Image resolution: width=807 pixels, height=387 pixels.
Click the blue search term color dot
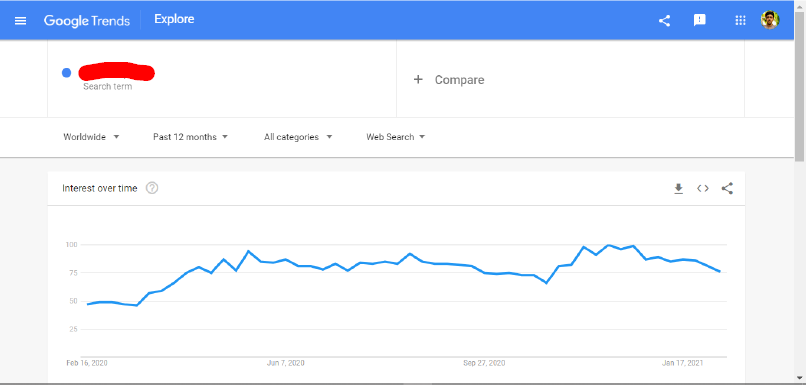pos(66,73)
